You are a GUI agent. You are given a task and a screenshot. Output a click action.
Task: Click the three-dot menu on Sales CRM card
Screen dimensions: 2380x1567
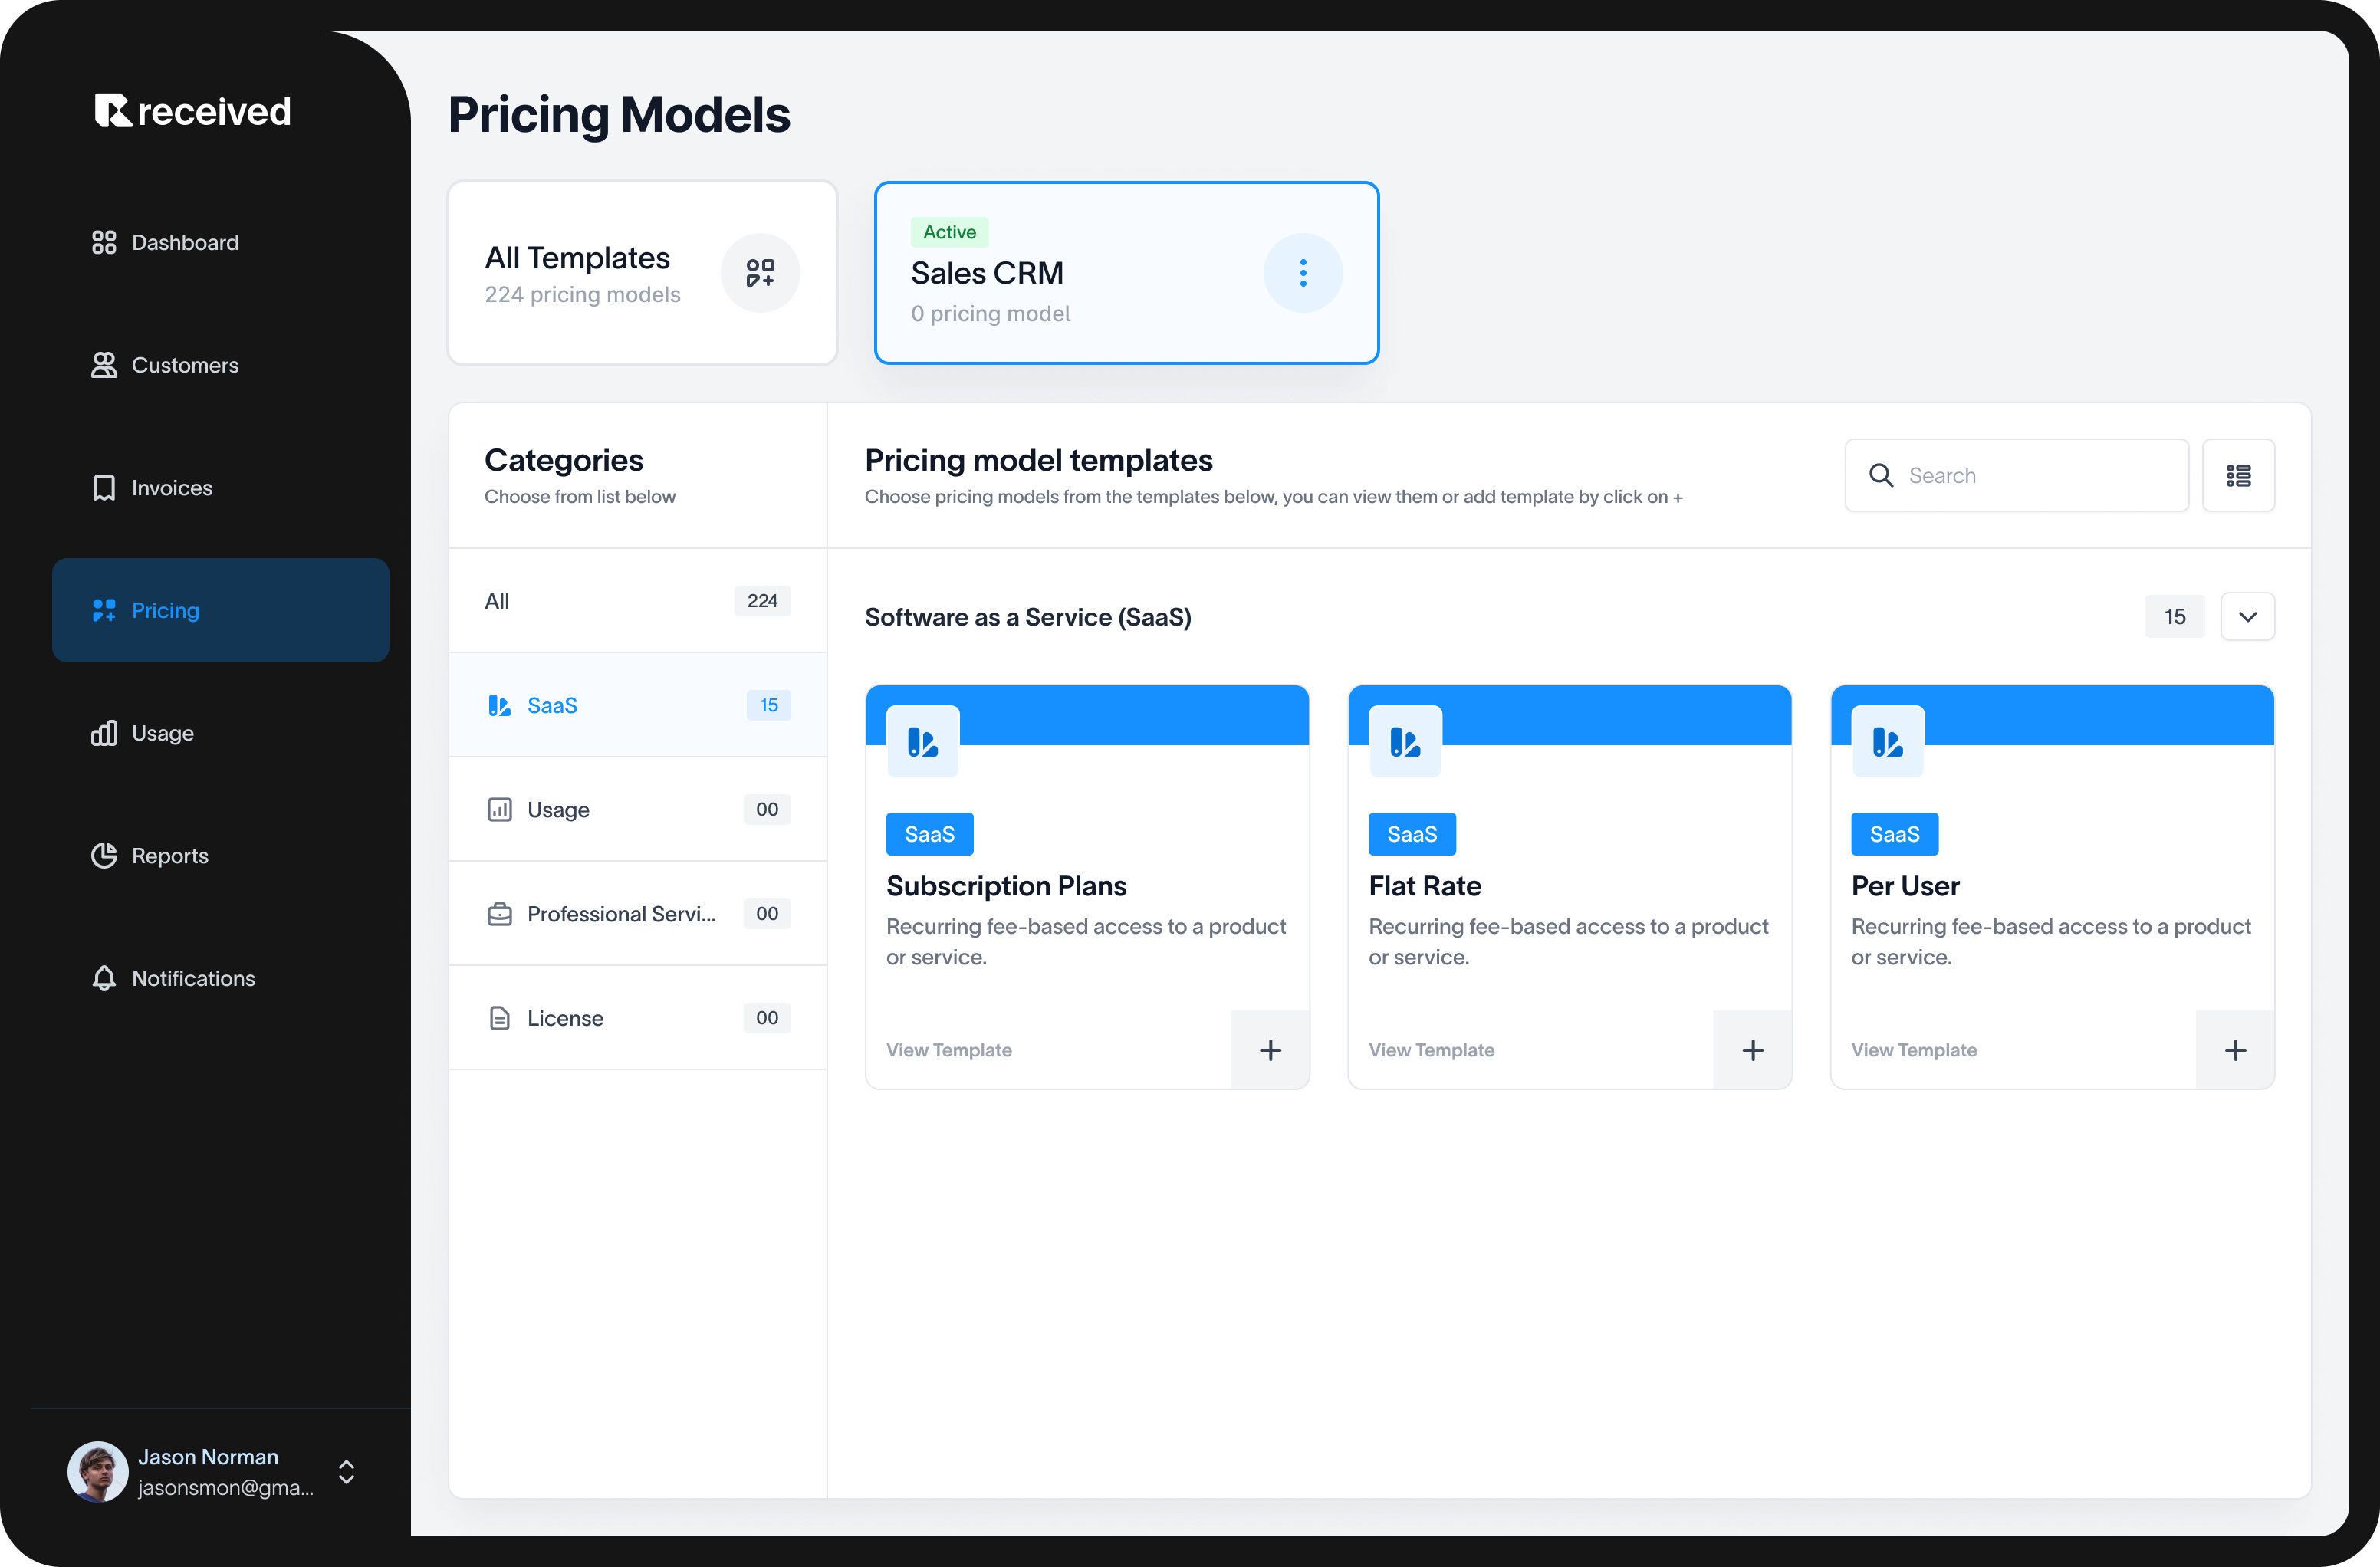[x=1302, y=273]
